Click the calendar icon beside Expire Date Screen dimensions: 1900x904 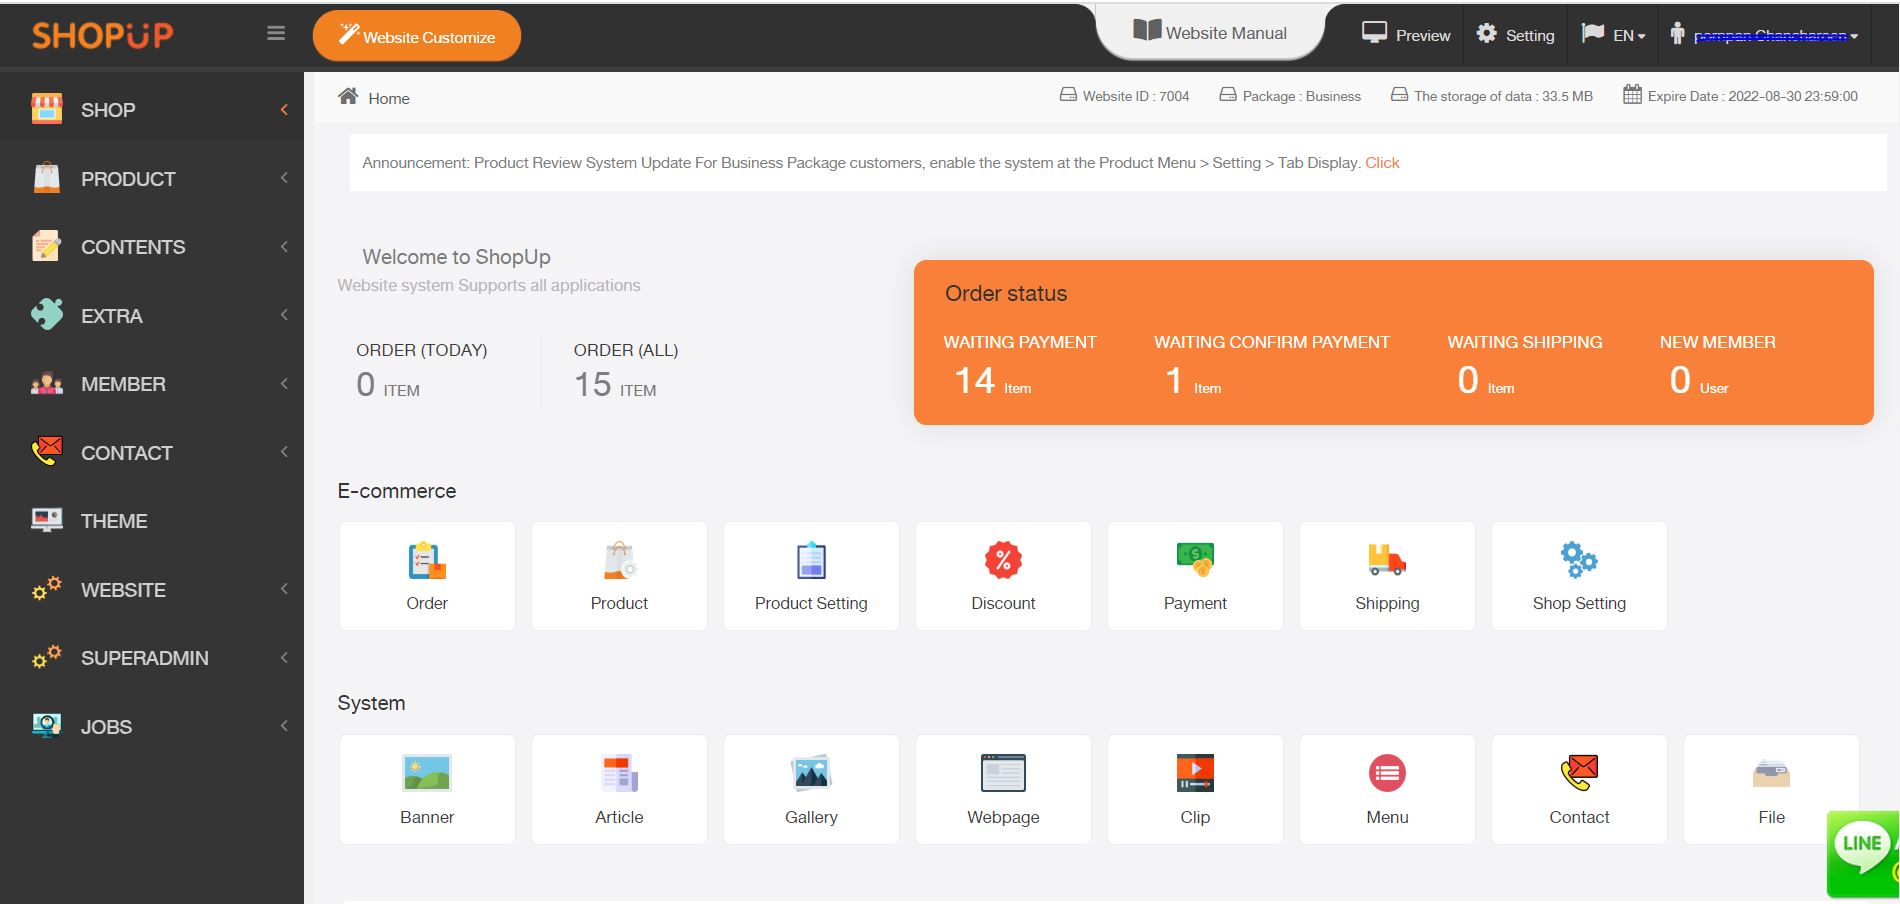[1632, 95]
